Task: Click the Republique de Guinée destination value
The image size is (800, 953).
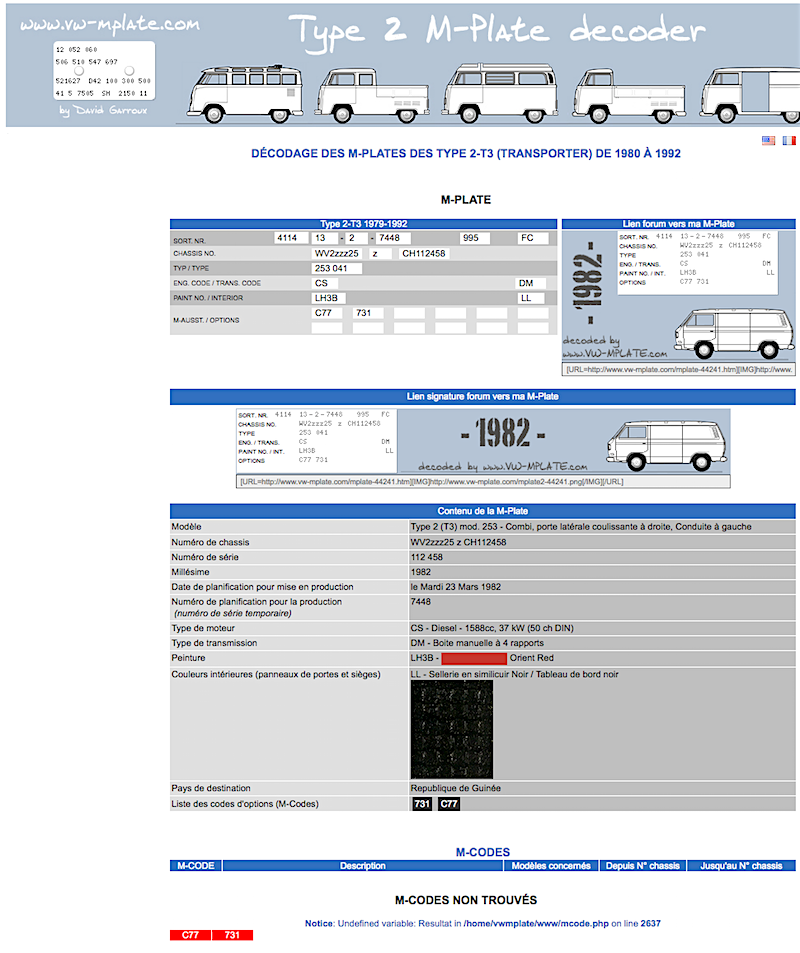Action: point(456,788)
